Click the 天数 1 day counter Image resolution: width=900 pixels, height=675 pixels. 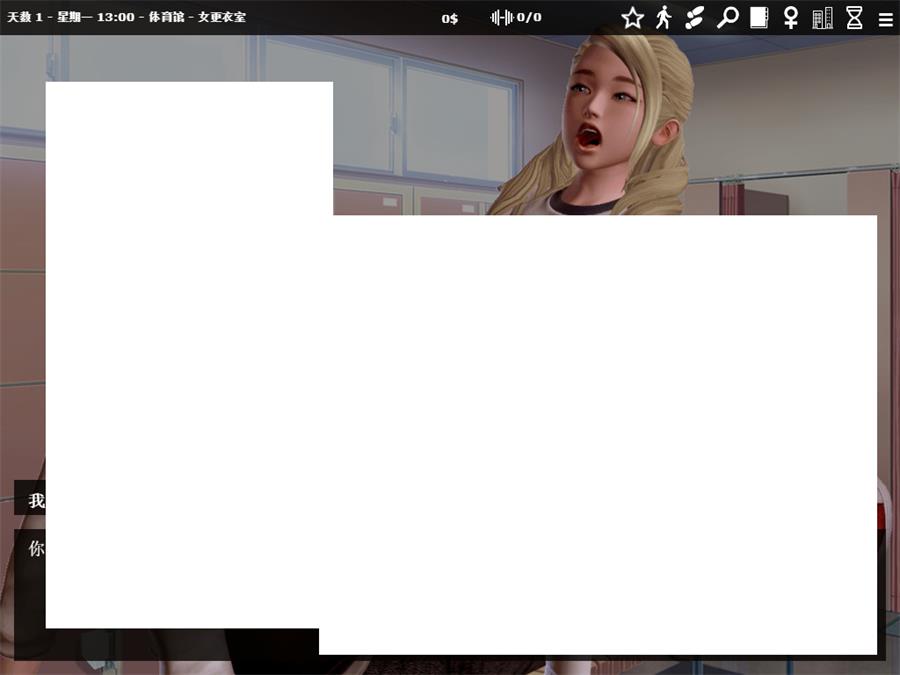(25, 18)
